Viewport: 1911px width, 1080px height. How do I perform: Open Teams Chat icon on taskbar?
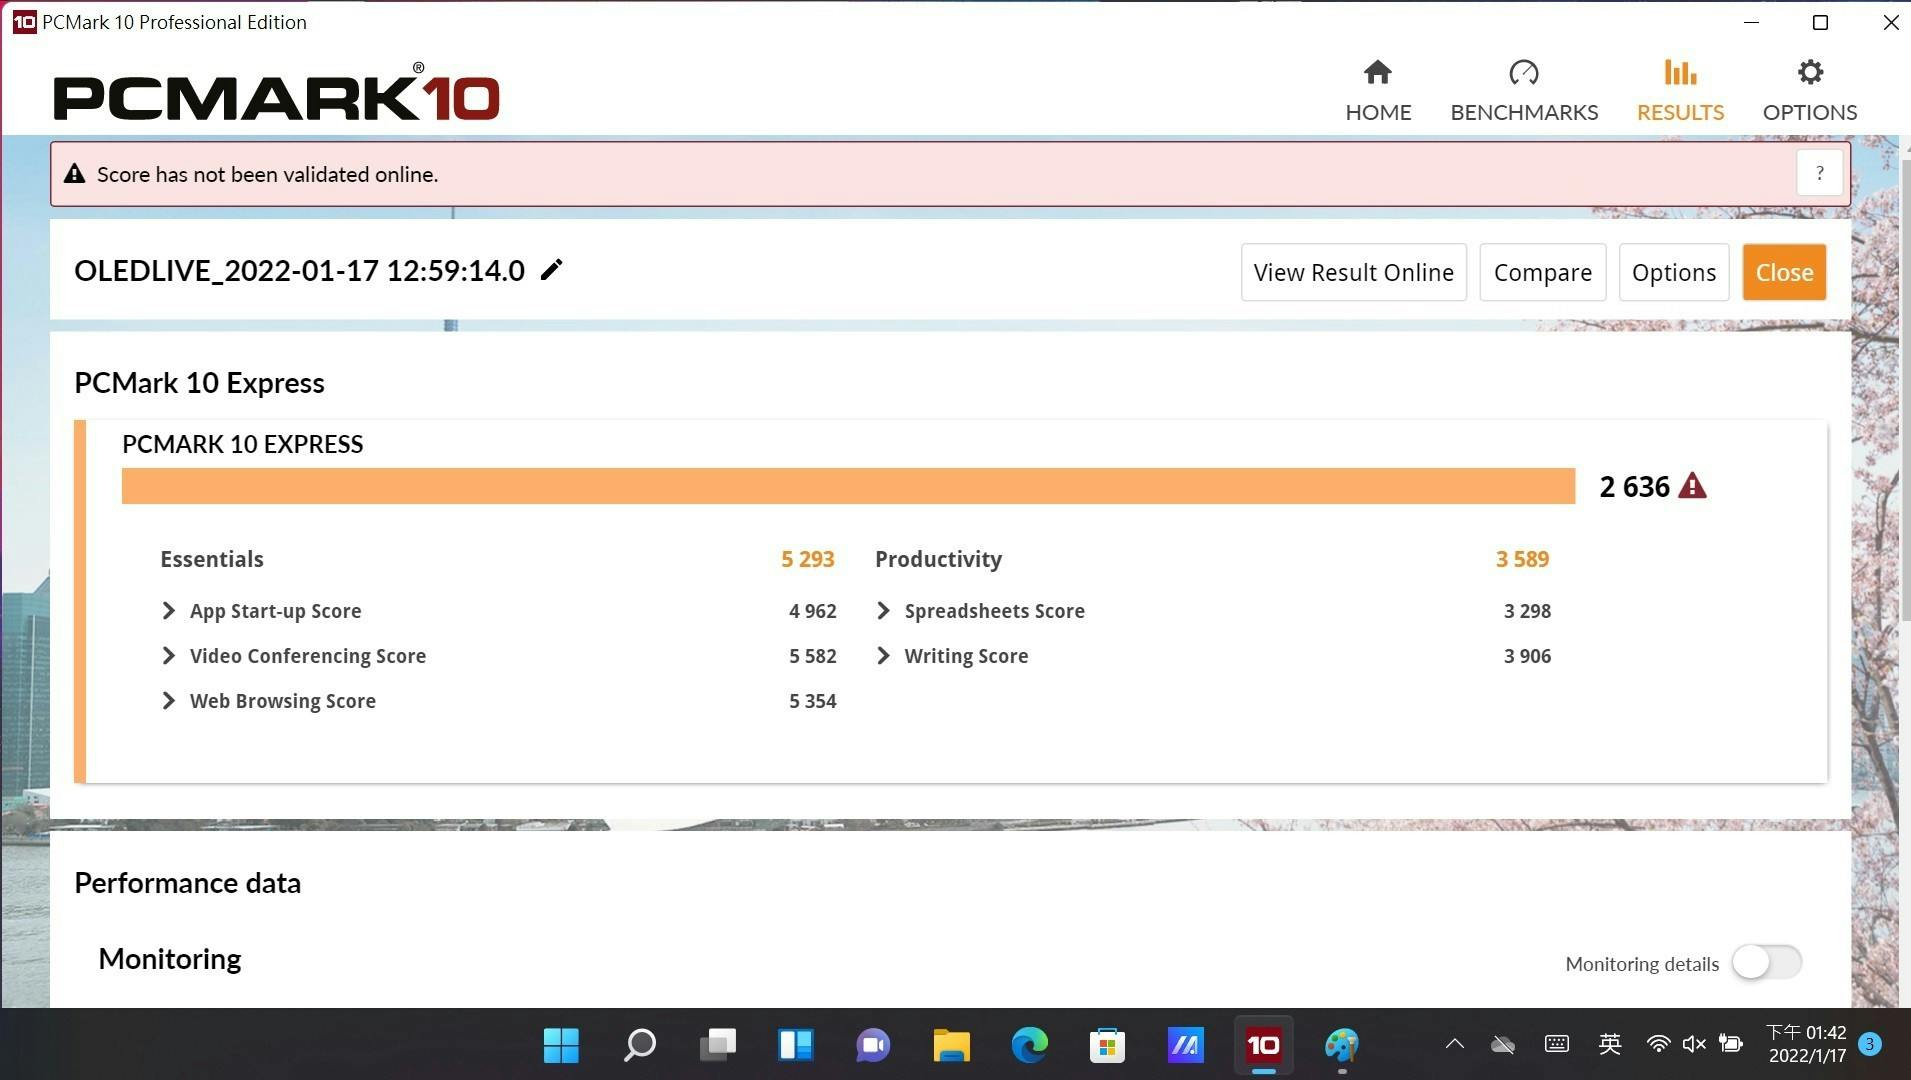click(873, 1046)
